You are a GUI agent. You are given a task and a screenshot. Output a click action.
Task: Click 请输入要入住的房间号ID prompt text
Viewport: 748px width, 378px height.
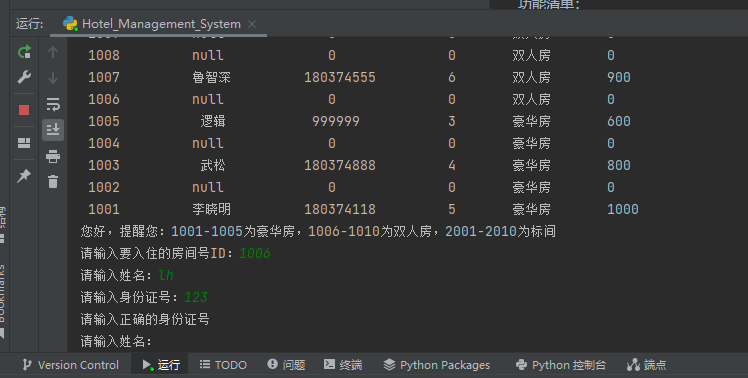point(156,253)
